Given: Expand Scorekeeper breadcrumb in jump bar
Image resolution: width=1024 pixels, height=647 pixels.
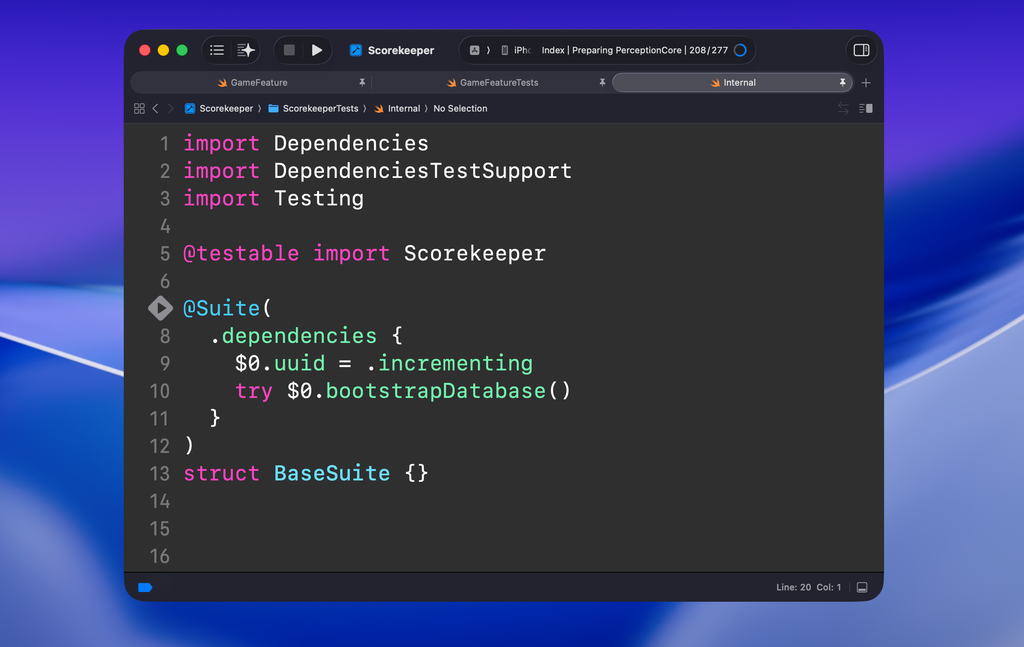Looking at the screenshot, I should [x=225, y=108].
